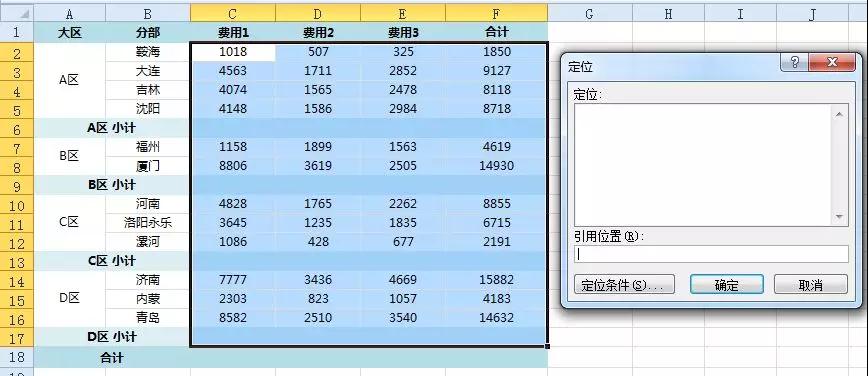
Task: Focus the 引用位置 input field
Action: [x=711, y=254]
